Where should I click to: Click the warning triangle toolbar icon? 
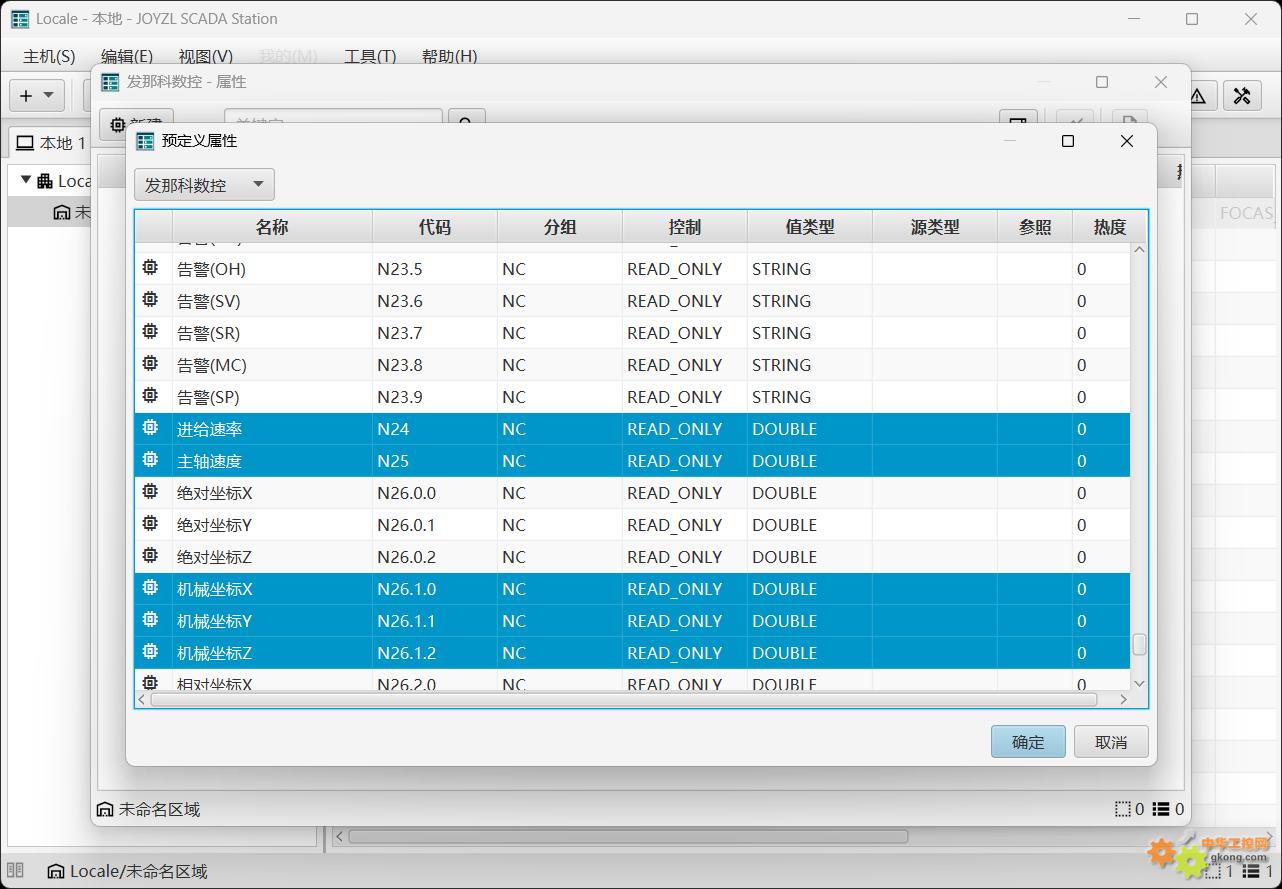coord(1197,96)
